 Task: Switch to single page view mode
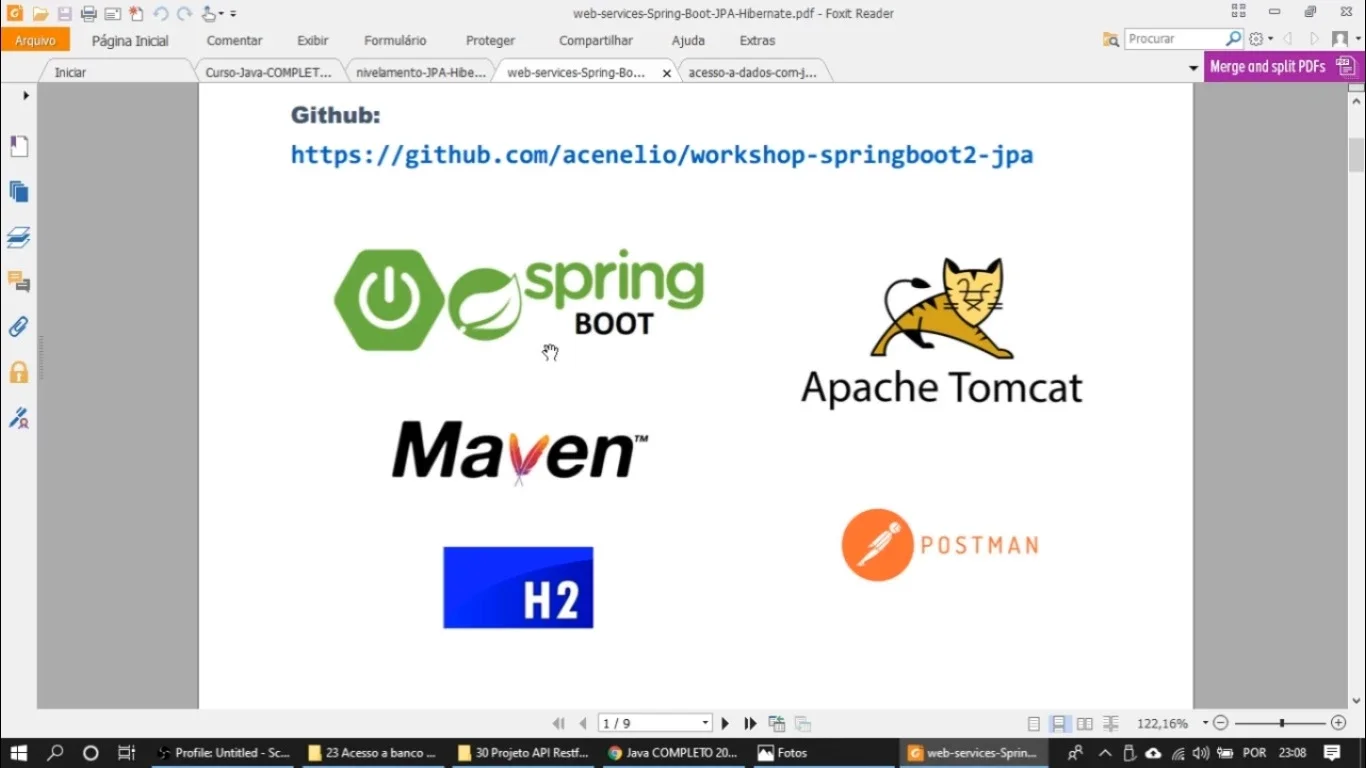pos(1034,724)
